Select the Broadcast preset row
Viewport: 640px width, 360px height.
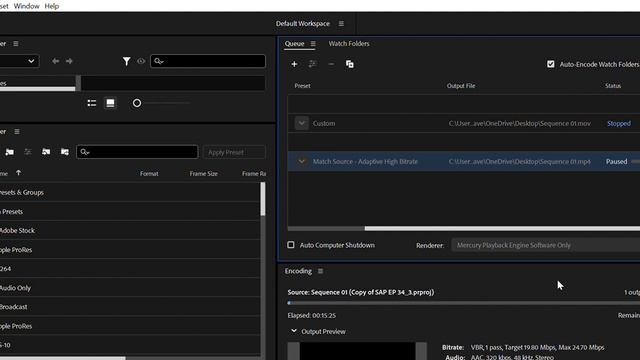point(130,307)
